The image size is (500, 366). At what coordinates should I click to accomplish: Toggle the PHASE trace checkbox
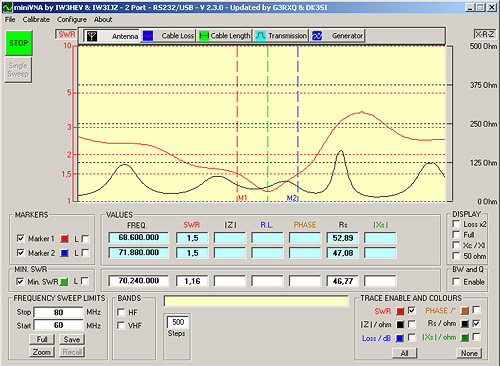(477, 310)
